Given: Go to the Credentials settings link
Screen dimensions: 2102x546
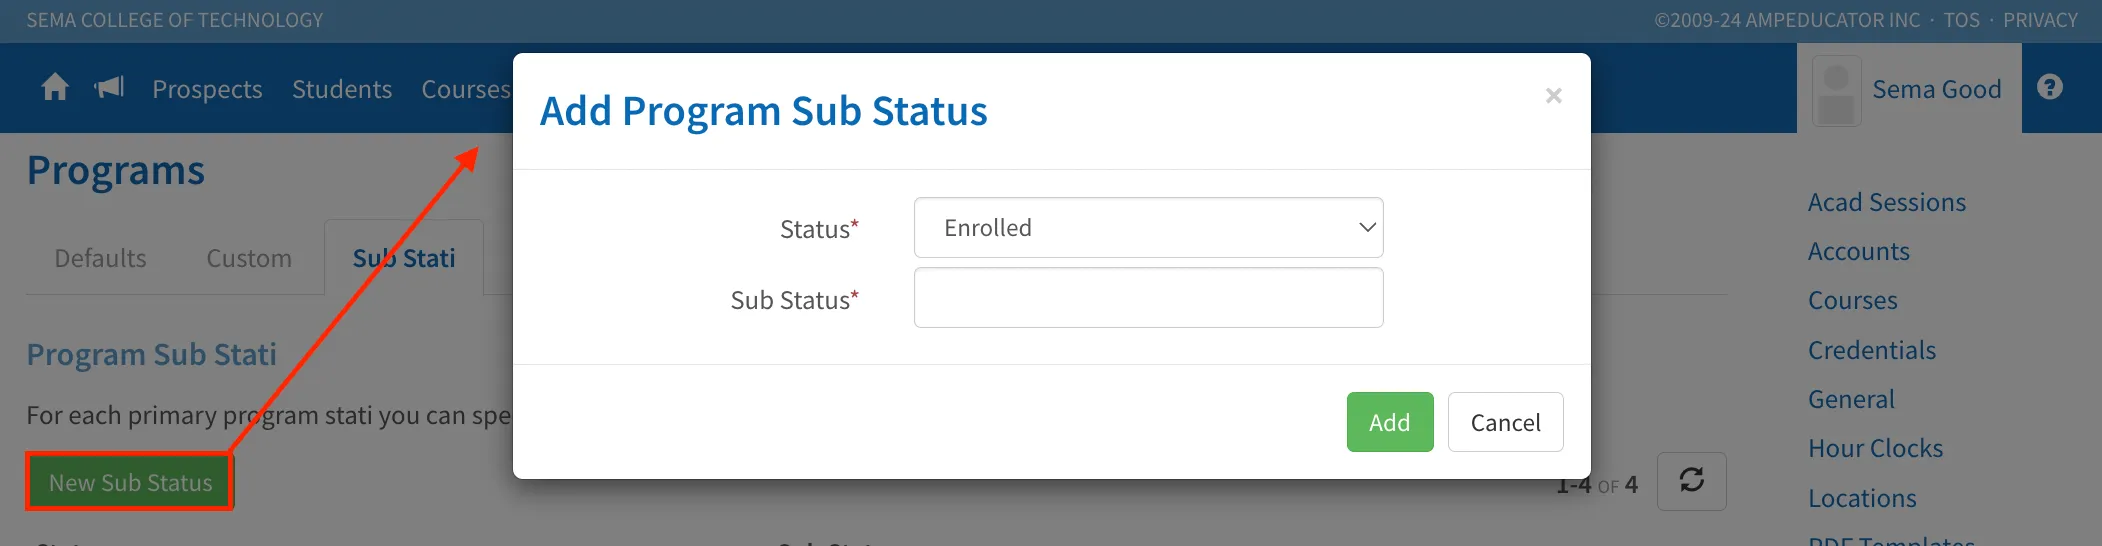Looking at the screenshot, I should tap(1871, 350).
